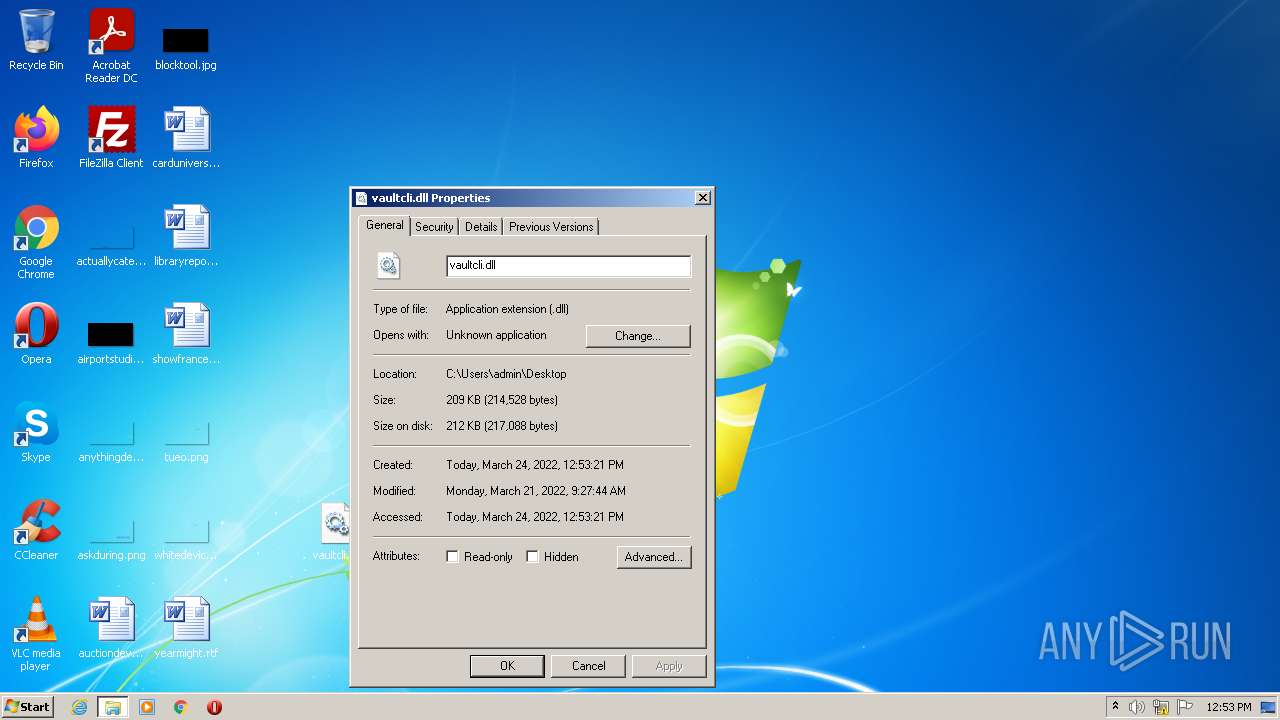Switch to the Security tab
The width and height of the screenshot is (1280, 720).
click(434, 227)
